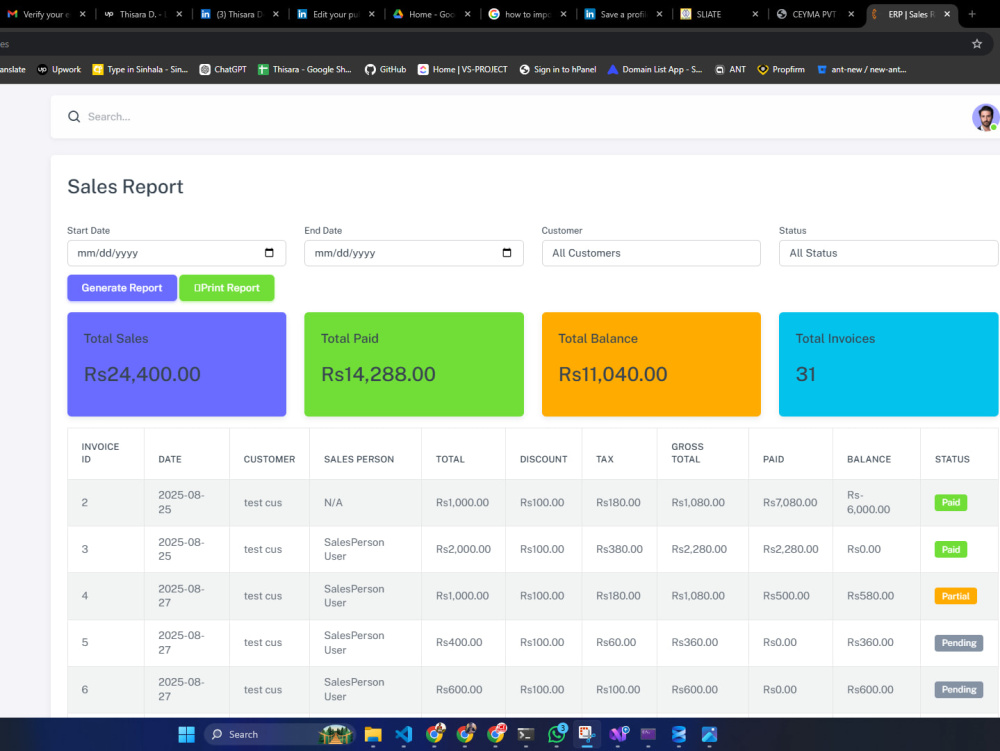This screenshot has height=751, width=1000.
Task: Click the Partial badge for invoice 4
Action: click(x=955, y=596)
